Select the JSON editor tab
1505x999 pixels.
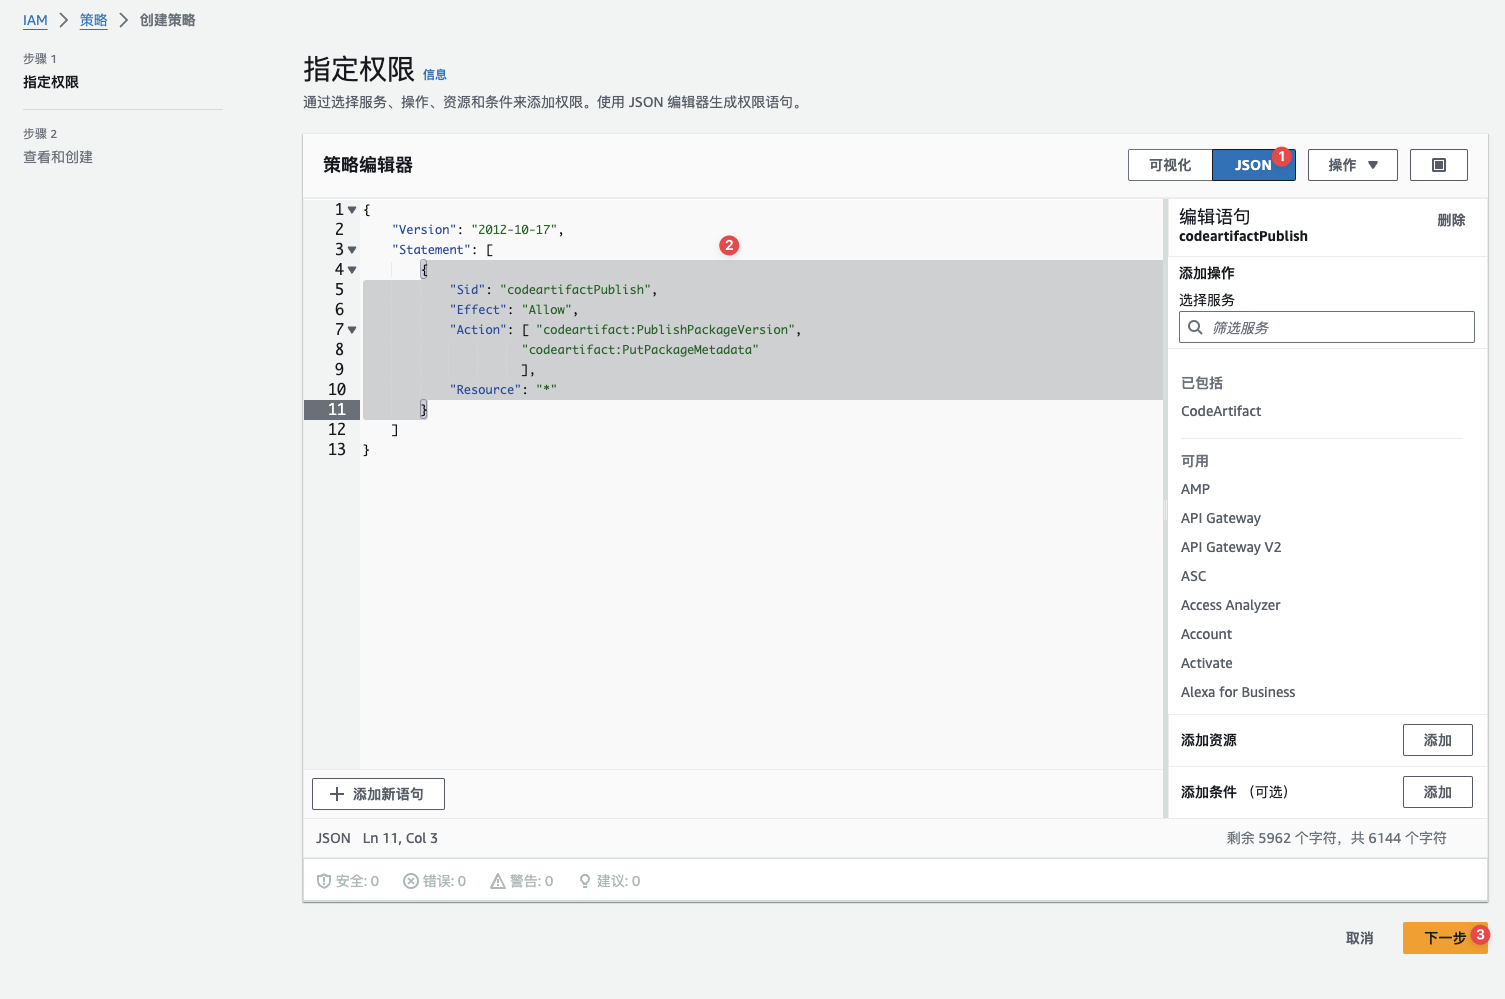[1253, 165]
